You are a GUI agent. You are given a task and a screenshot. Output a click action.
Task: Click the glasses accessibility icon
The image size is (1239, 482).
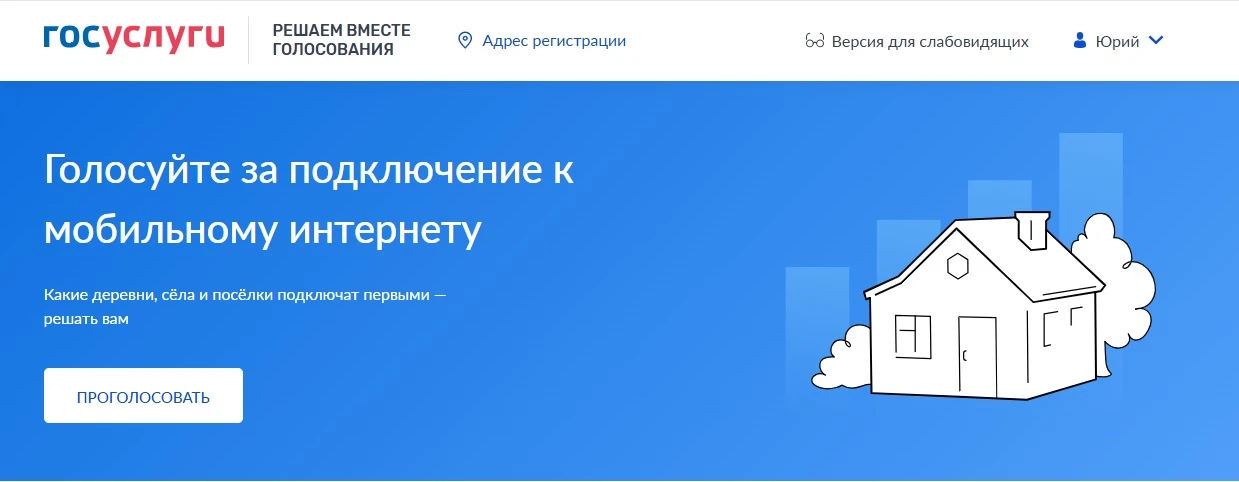(x=814, y=41)
